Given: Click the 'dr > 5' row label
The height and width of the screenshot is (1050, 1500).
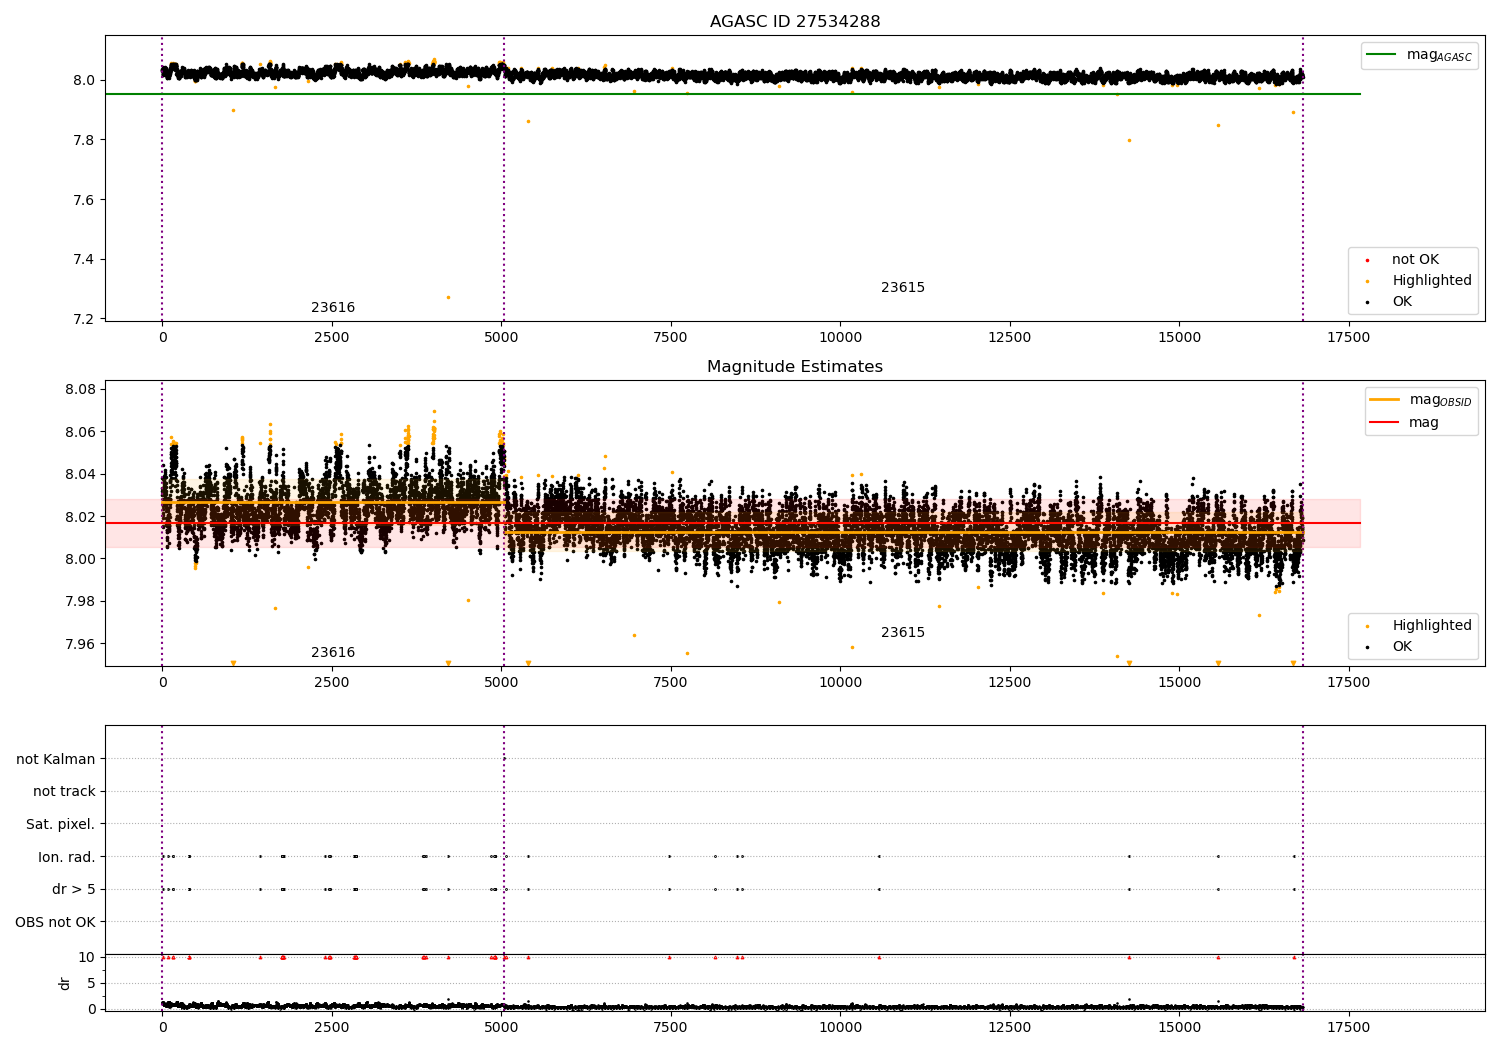Looking at the screenshot, I should pyautogui.click(x=74, y=890).
